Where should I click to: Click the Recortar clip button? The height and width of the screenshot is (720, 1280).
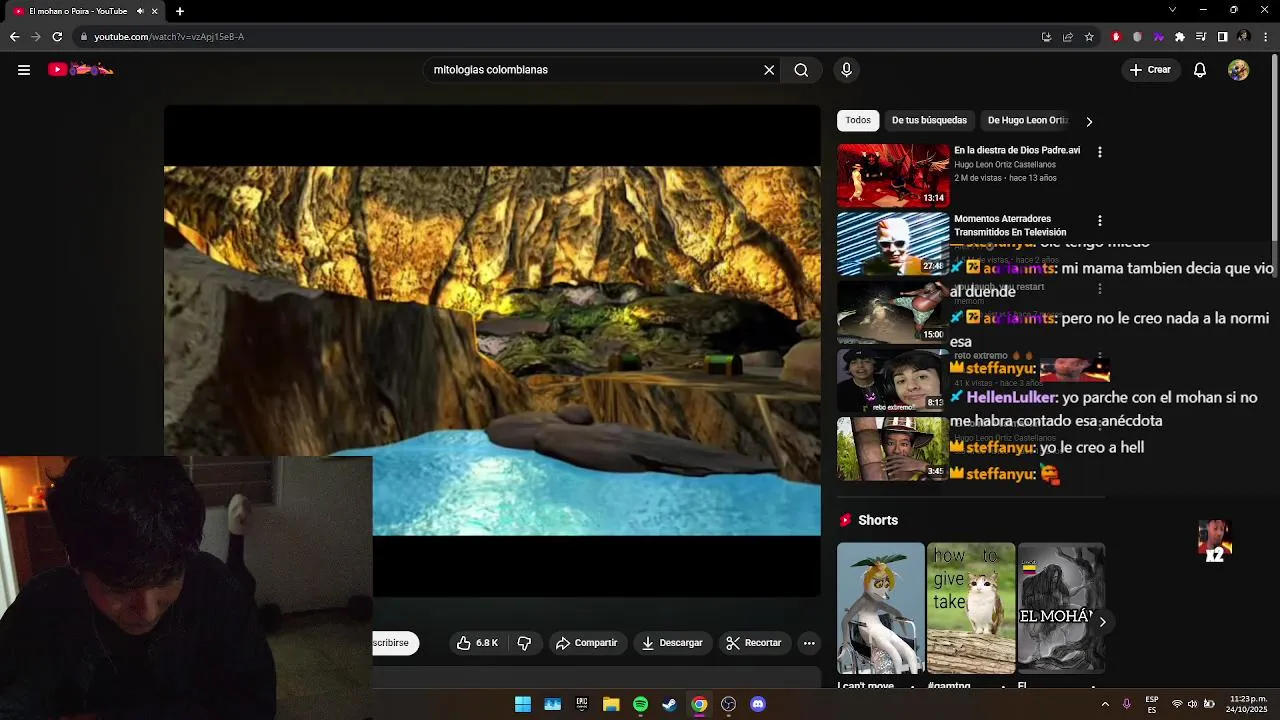(x=754, y=643)
